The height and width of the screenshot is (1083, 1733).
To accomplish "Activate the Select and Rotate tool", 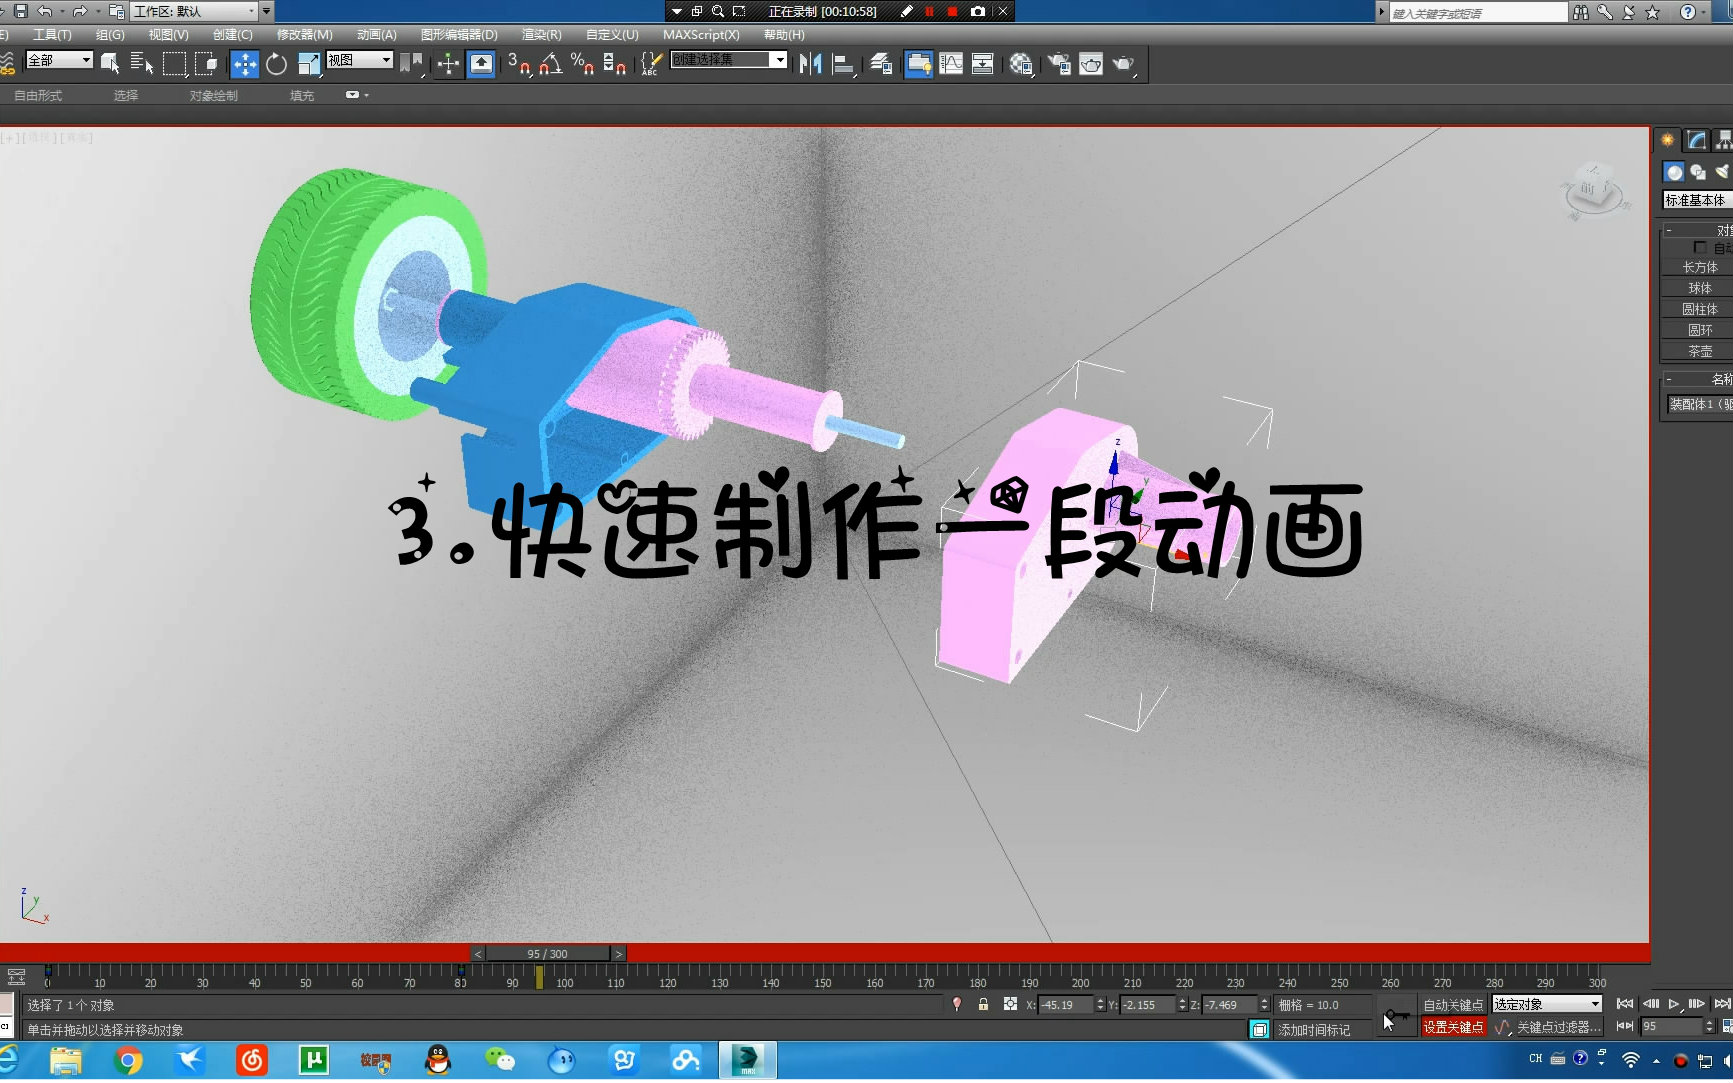I will 276,64.
